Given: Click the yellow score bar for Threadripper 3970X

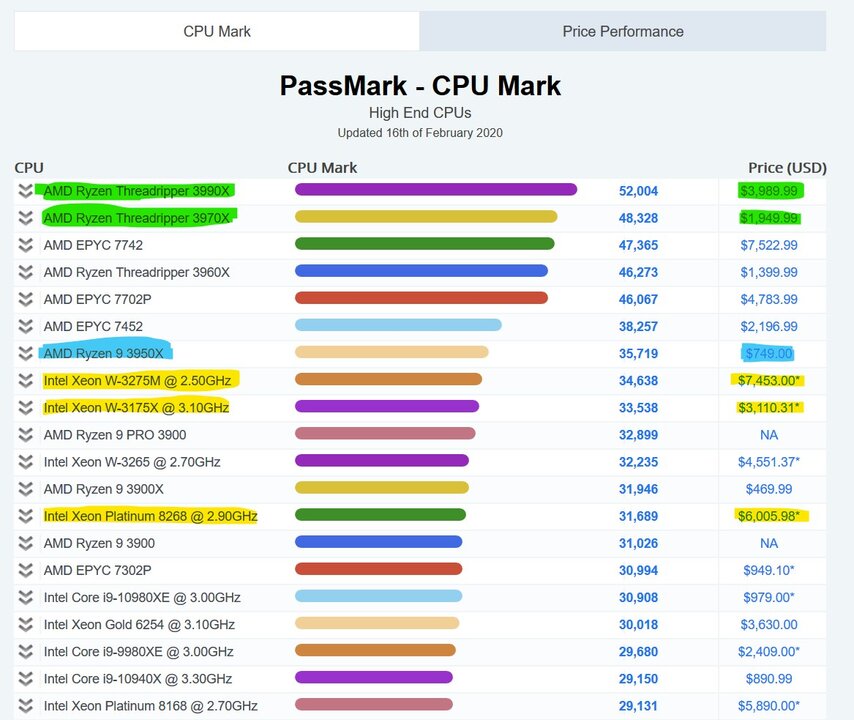Looking at the screenshot, I should pos(426,217).
